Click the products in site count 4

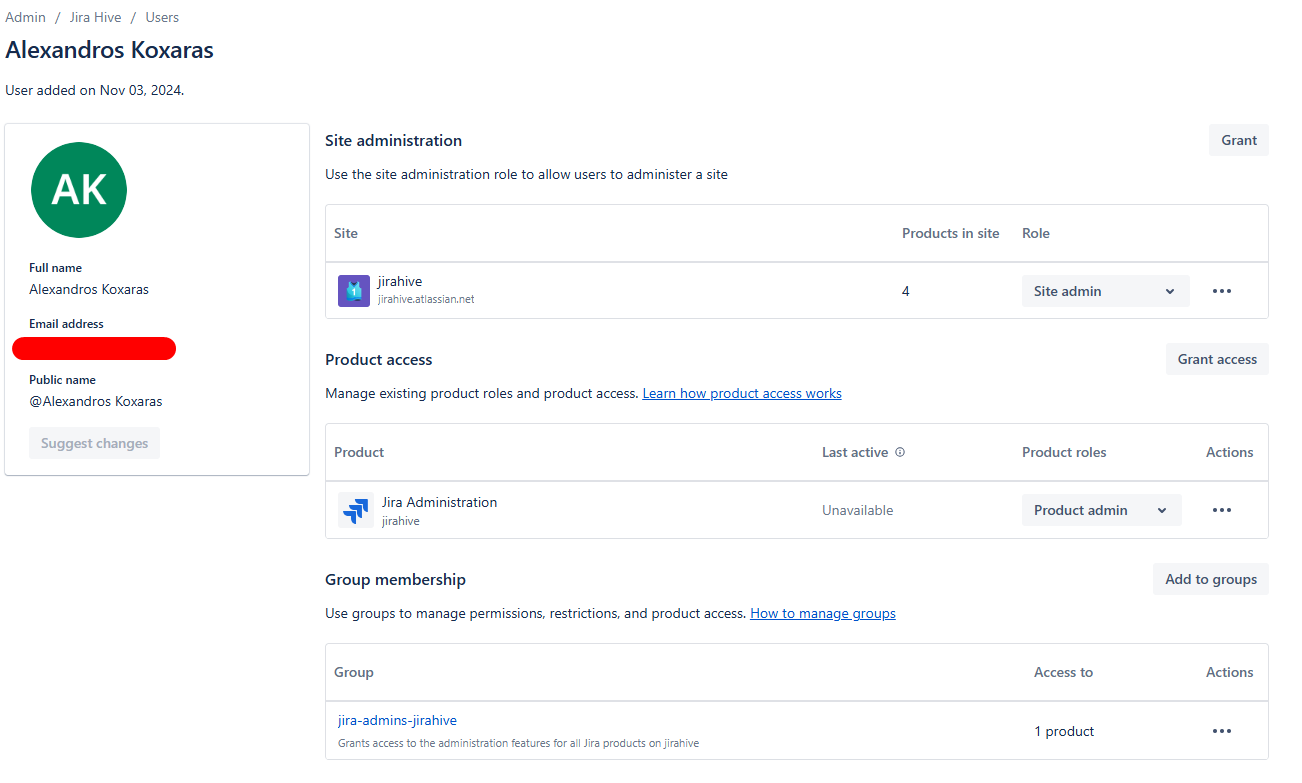(906, 291)
